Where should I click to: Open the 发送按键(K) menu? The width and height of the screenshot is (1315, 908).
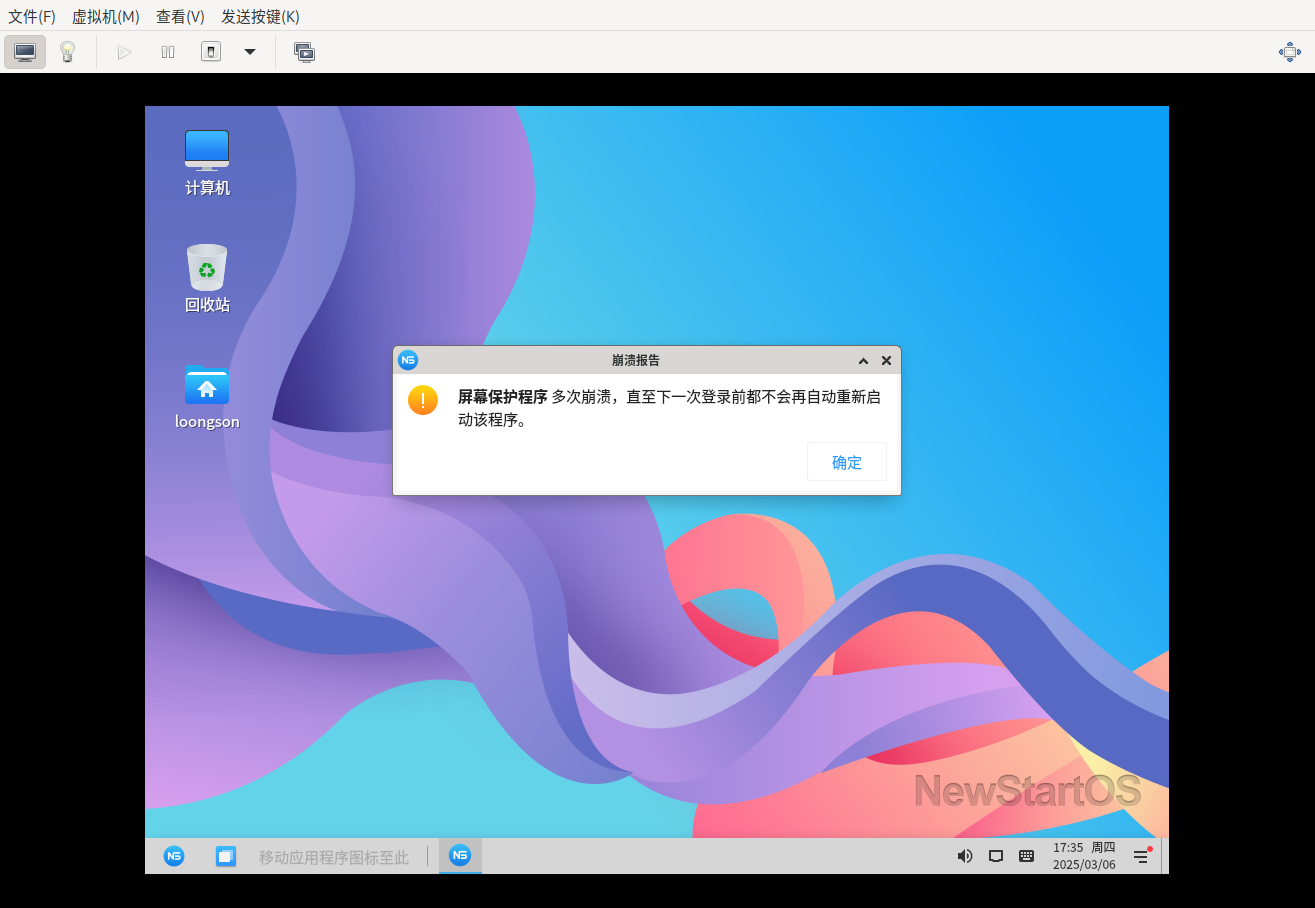point(260,16)
